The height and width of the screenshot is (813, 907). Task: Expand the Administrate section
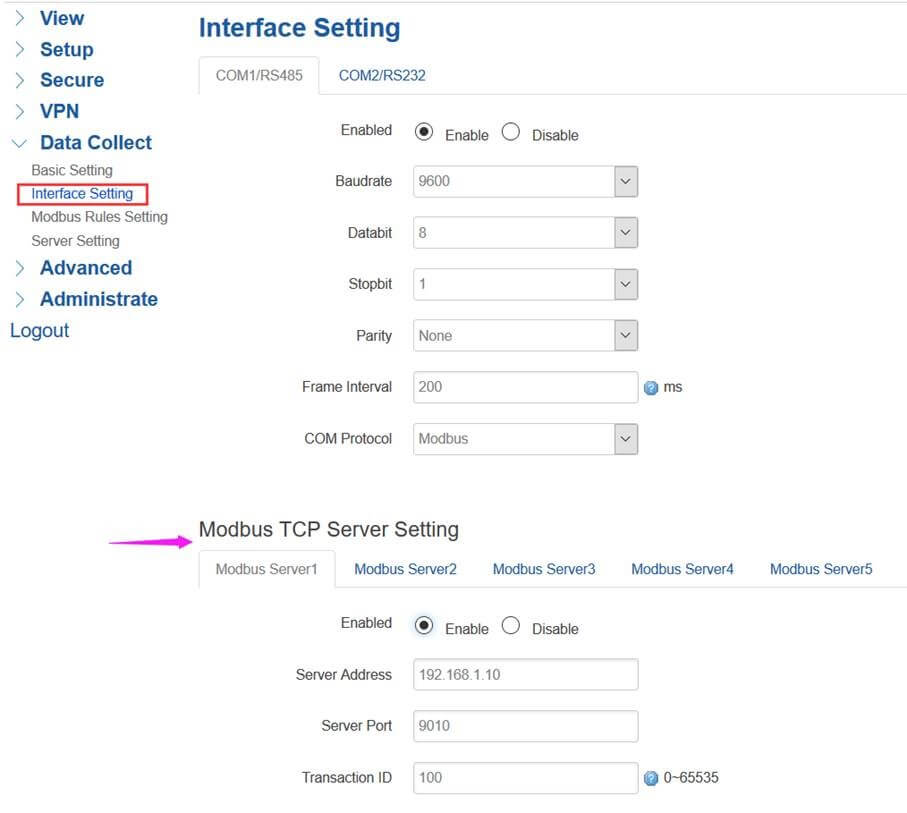pos(99,298)
